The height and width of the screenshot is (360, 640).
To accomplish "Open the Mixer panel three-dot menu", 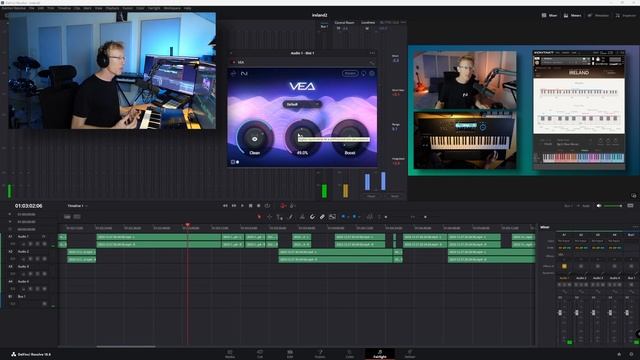I will tap(635, 227).
